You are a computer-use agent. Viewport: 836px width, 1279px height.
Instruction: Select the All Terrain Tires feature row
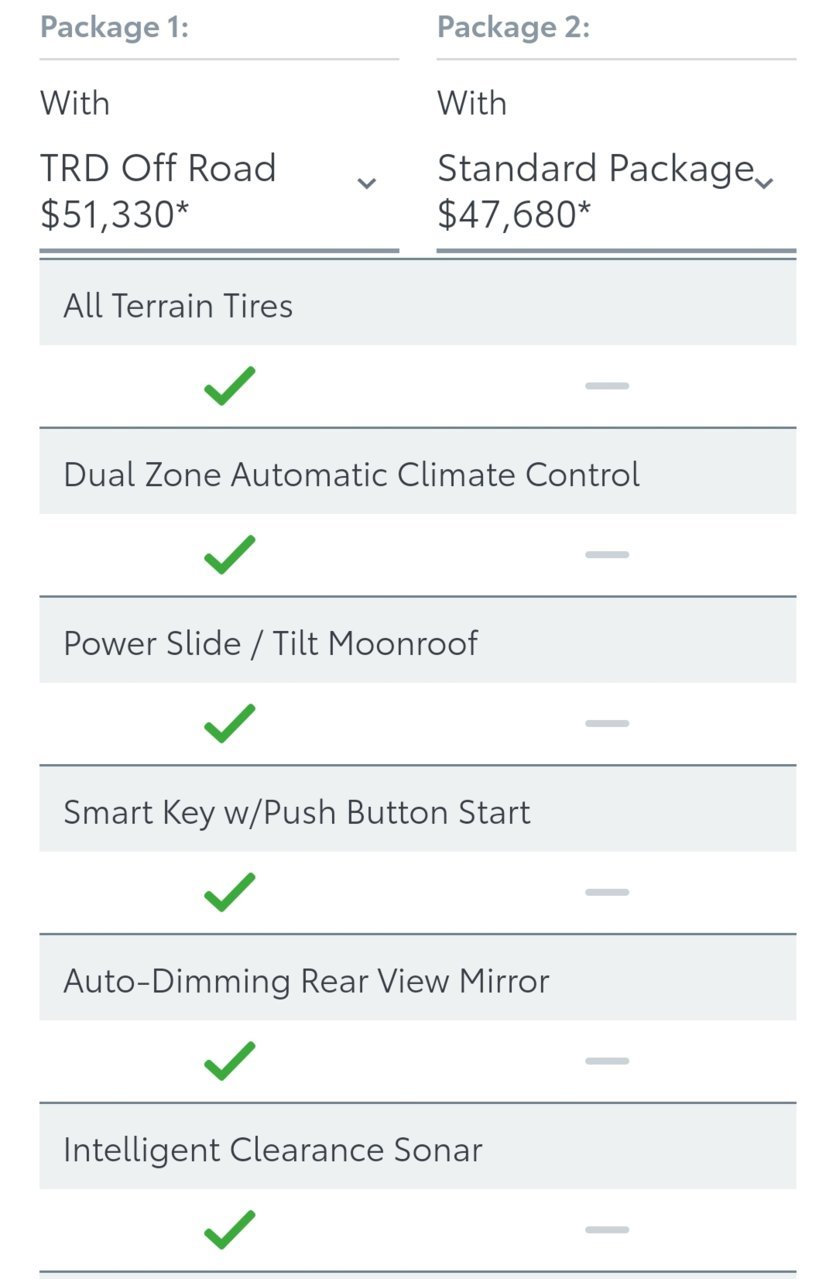click(418, 304)
